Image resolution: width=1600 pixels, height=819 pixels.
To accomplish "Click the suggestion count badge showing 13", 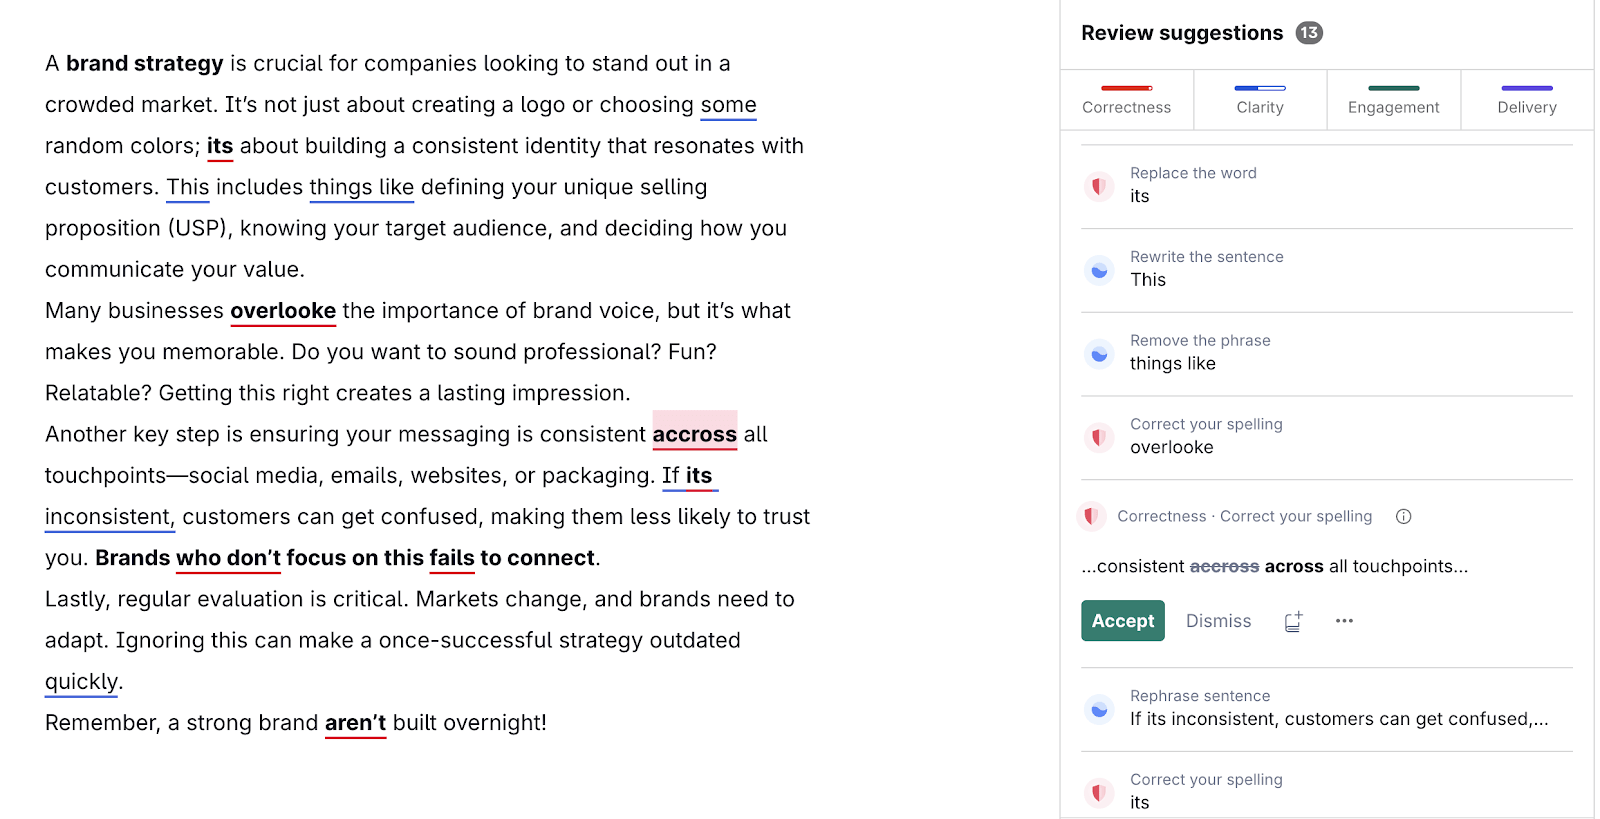I will coord(1310,32).
